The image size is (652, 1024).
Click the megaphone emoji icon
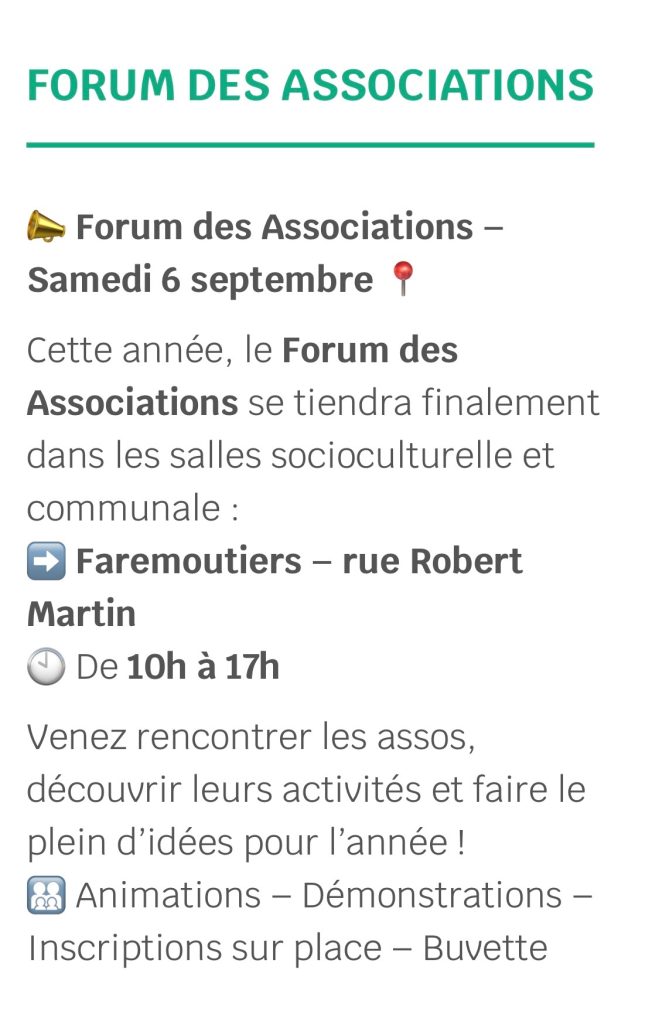[x=46, y=227]
